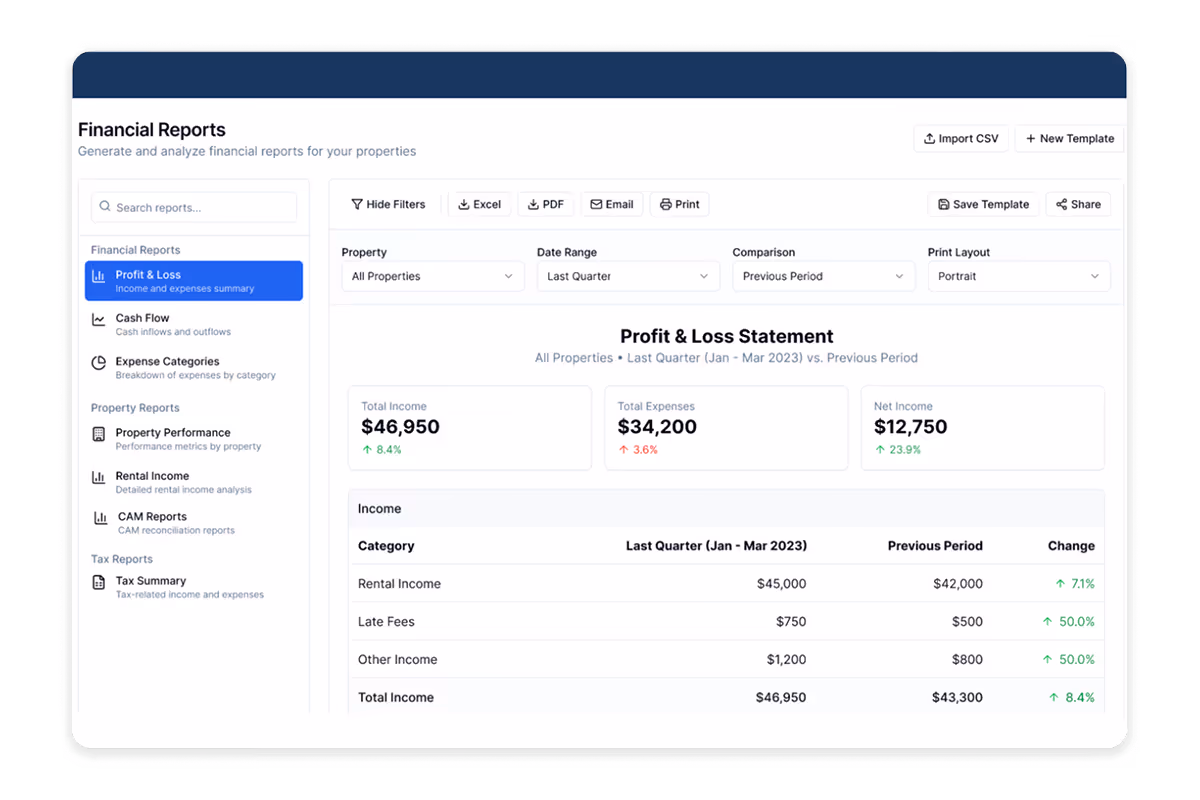Viewport: 1200px width, 800px height.
Task: Click the Excel download icon
Action: tap(464, 204)
